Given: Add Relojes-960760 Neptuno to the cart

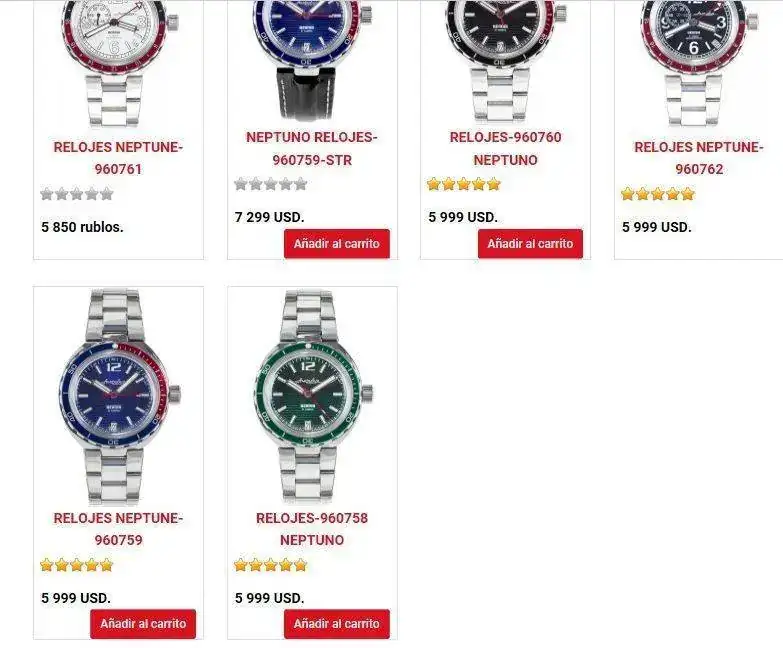Looking at the screenshot, I should point(530,244).
